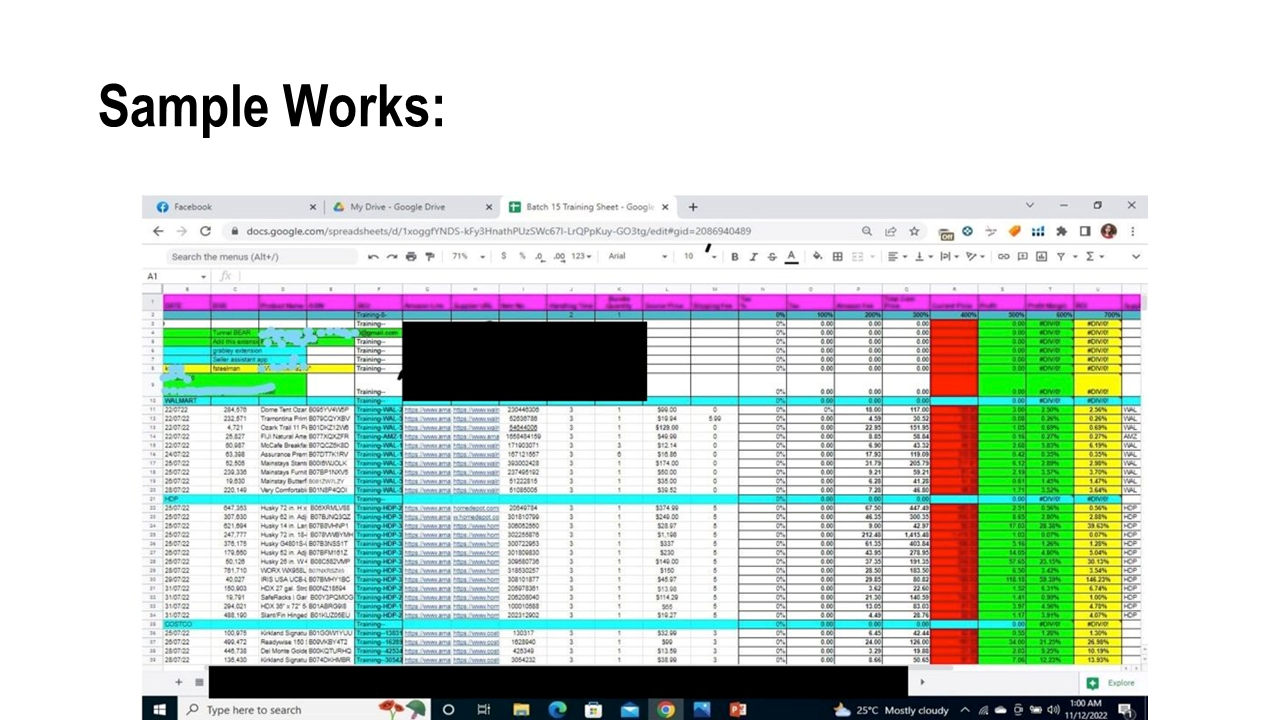Toggle bold formatting
The image size is (1280, 720).
pyautogui.click(x=735, y=257)
